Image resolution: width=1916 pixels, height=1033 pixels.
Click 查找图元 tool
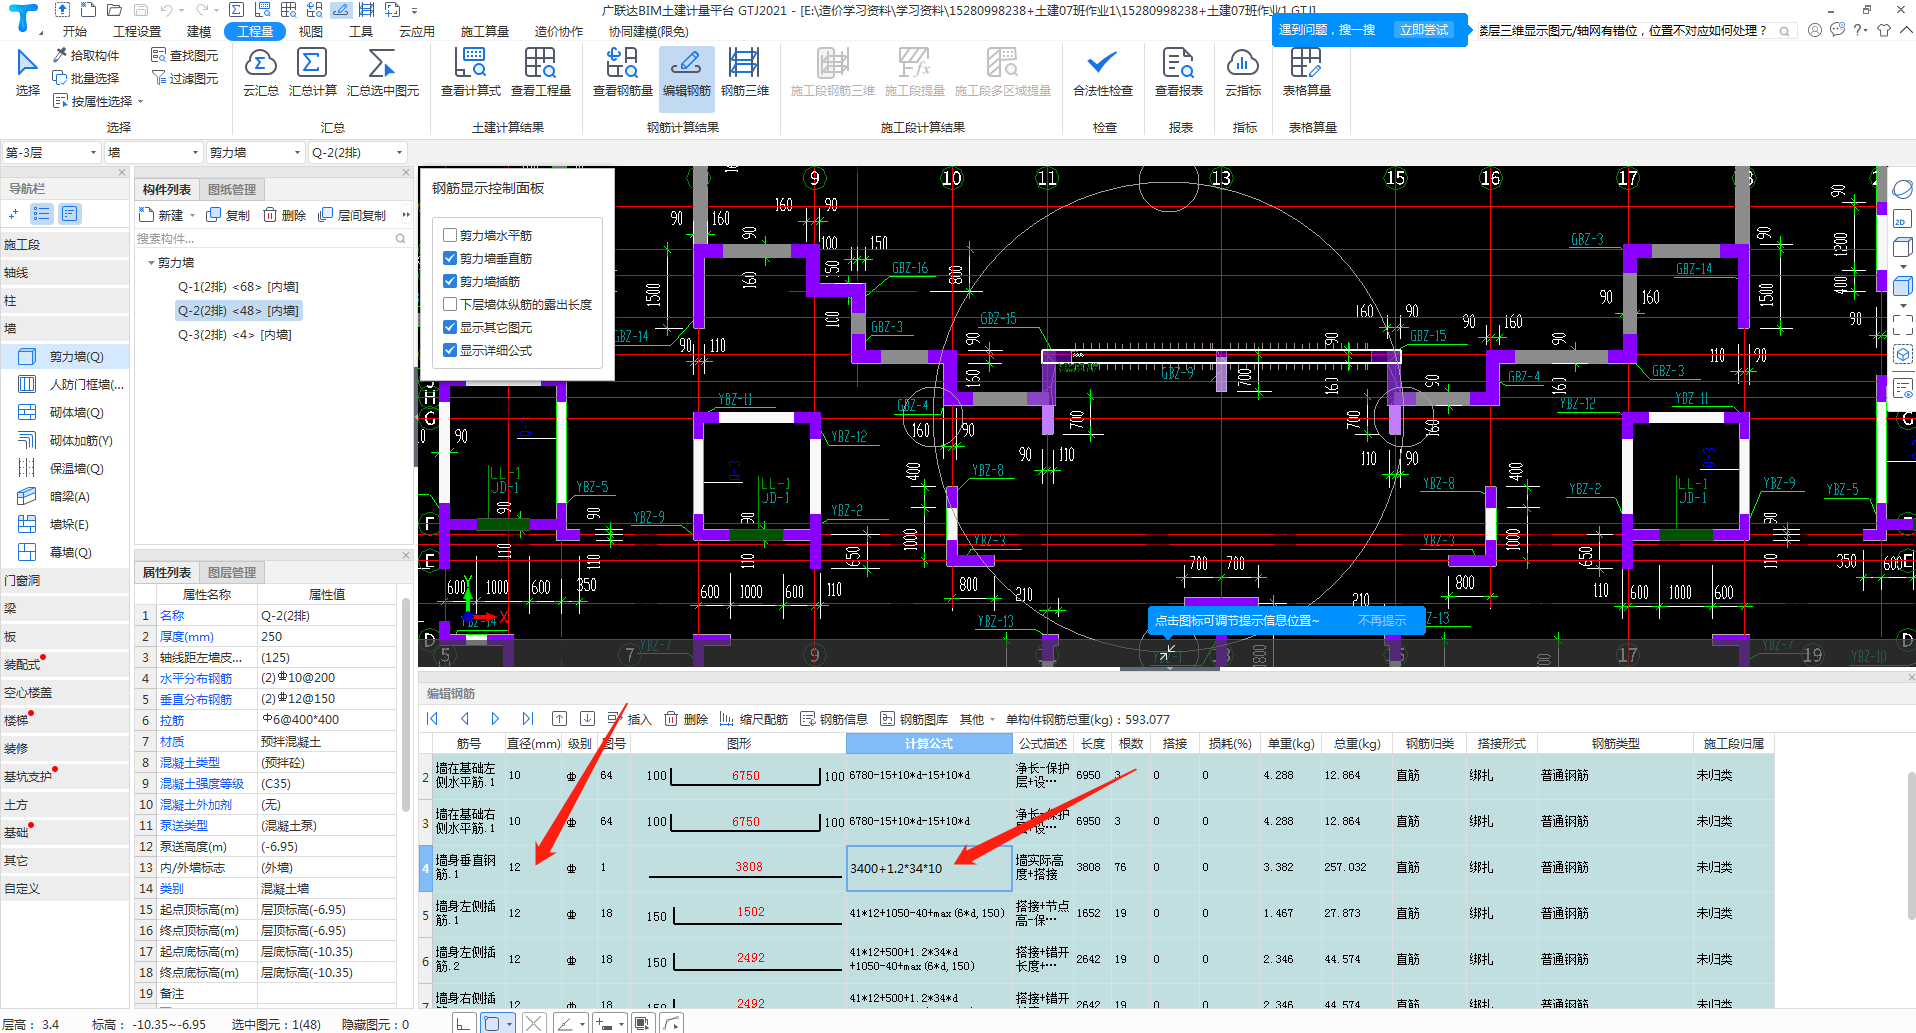[184, 55]
